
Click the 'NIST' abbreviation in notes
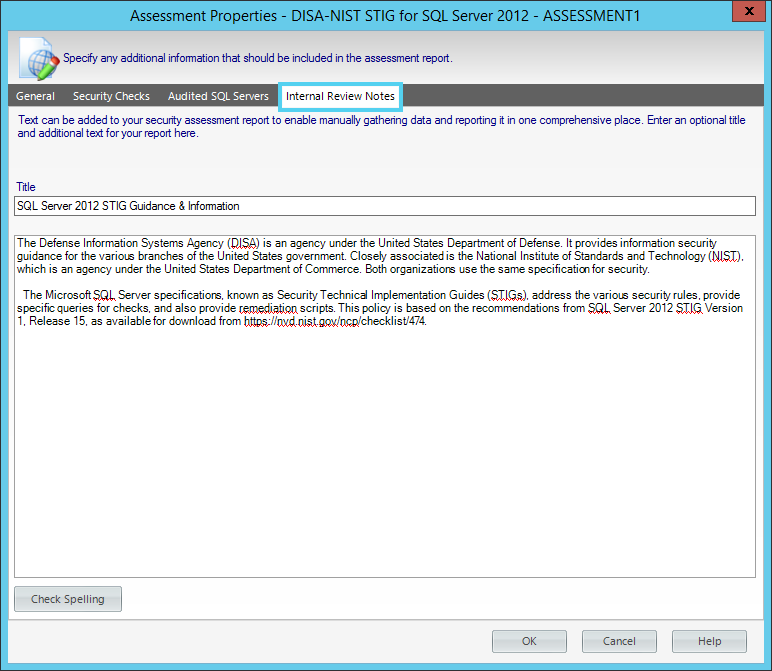[726, 256]
